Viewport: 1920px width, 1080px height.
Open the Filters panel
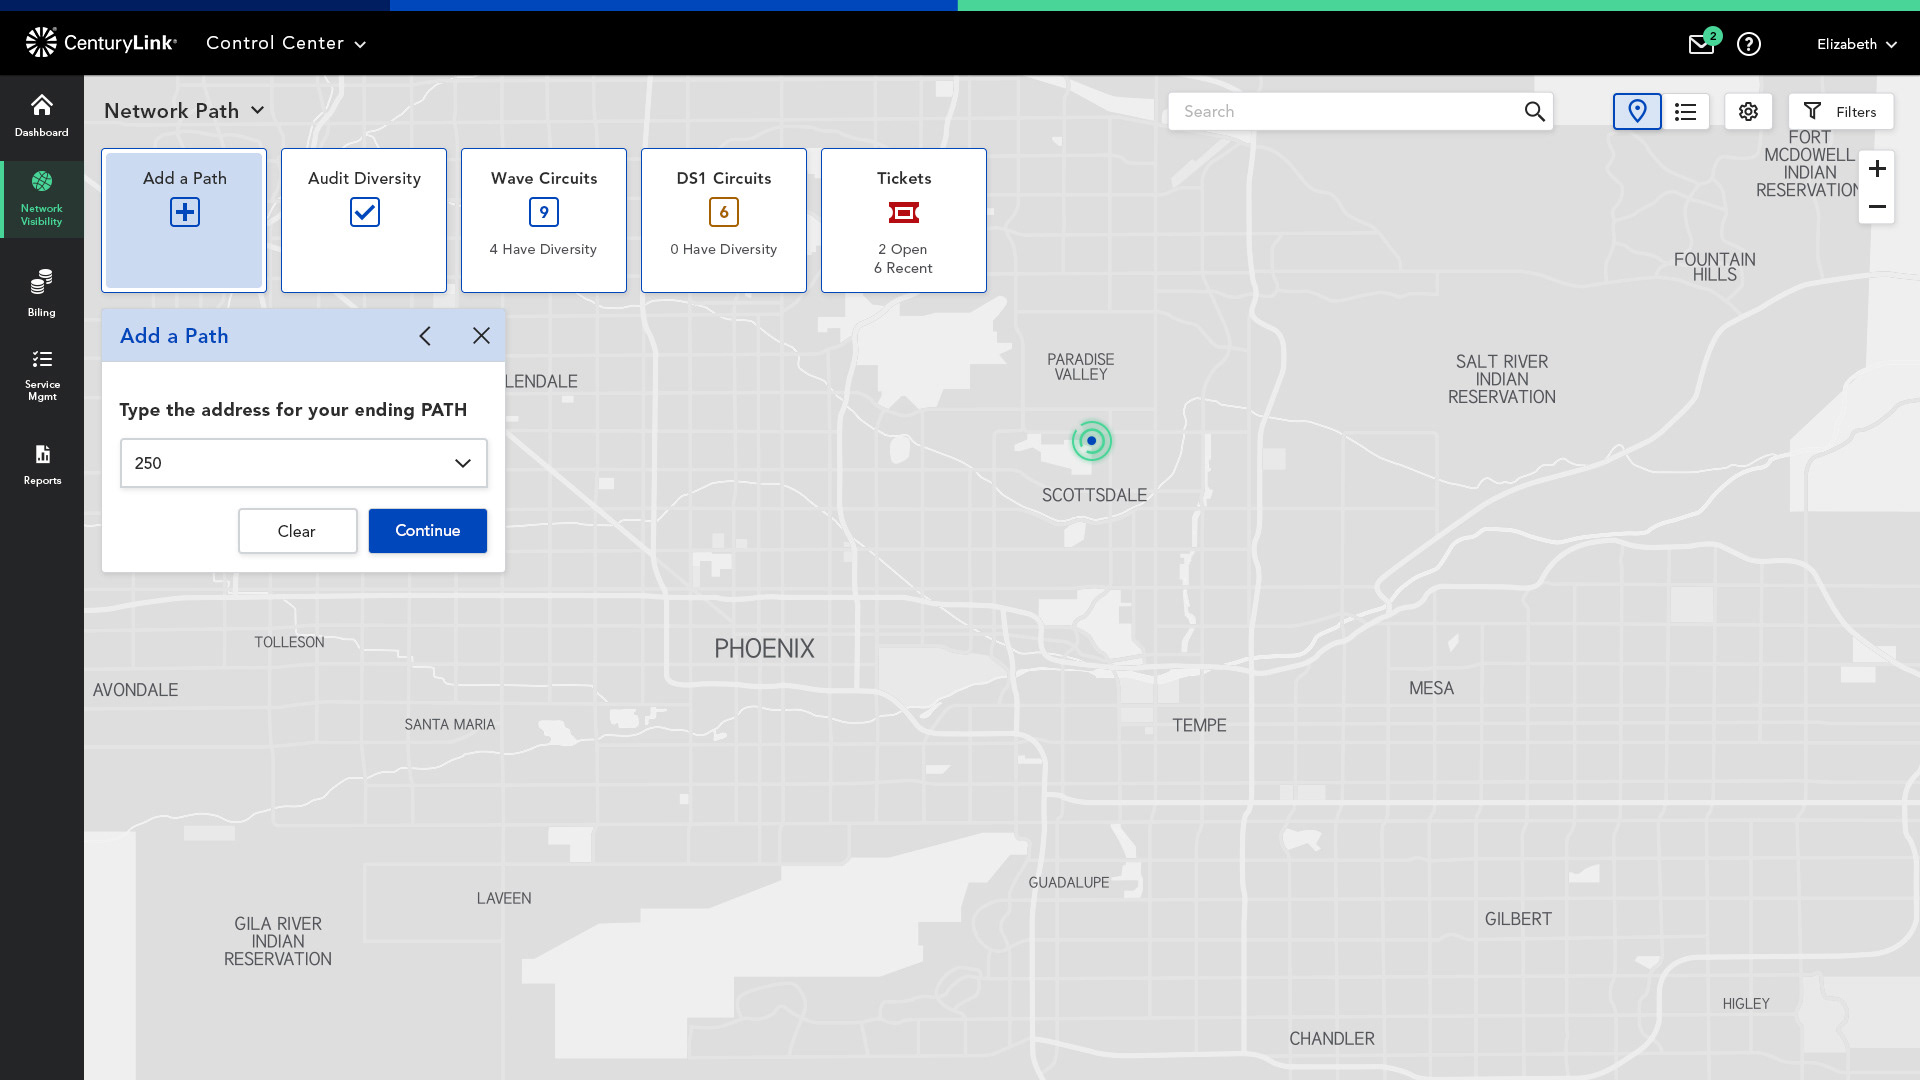point(1840,111)
